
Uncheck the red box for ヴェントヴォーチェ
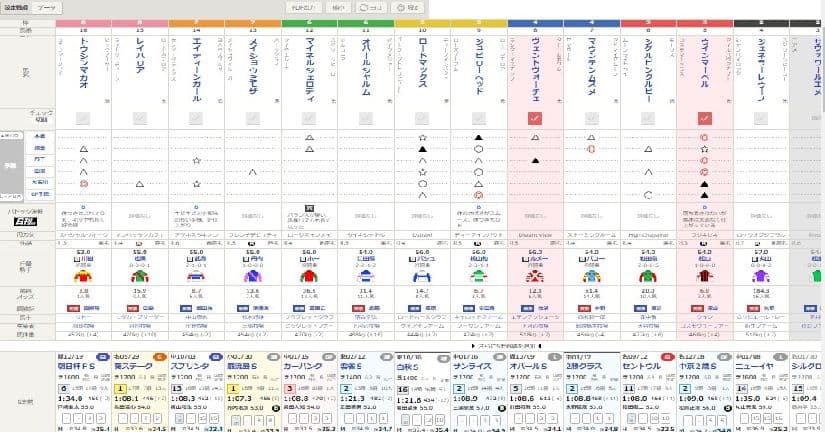[535, 118]
